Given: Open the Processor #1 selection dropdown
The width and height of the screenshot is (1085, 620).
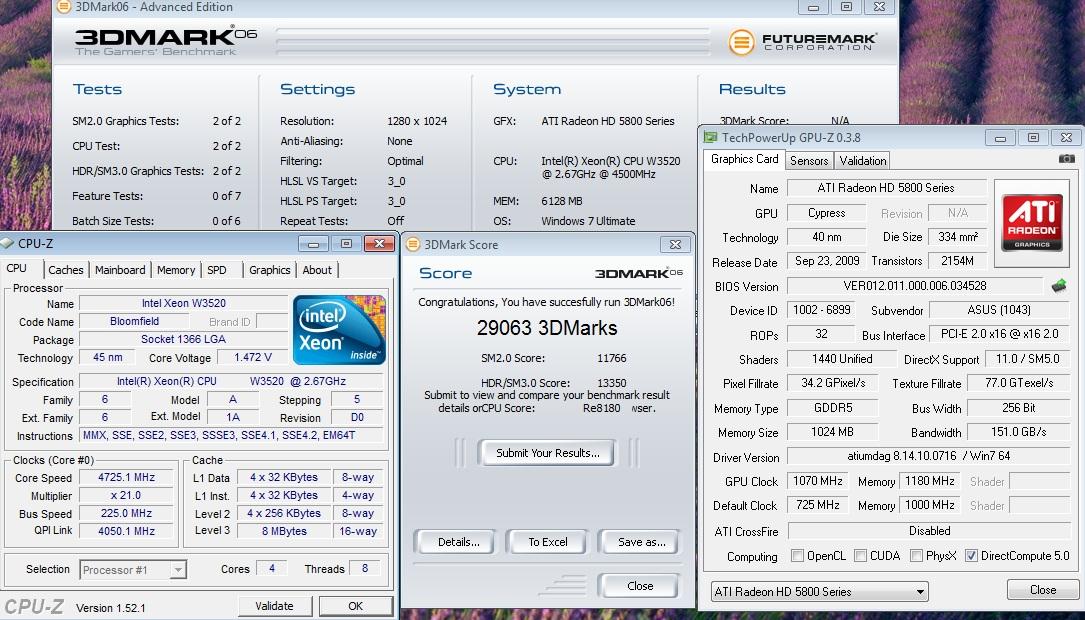Looking at the screenshot, I should [x=133, y=569].
